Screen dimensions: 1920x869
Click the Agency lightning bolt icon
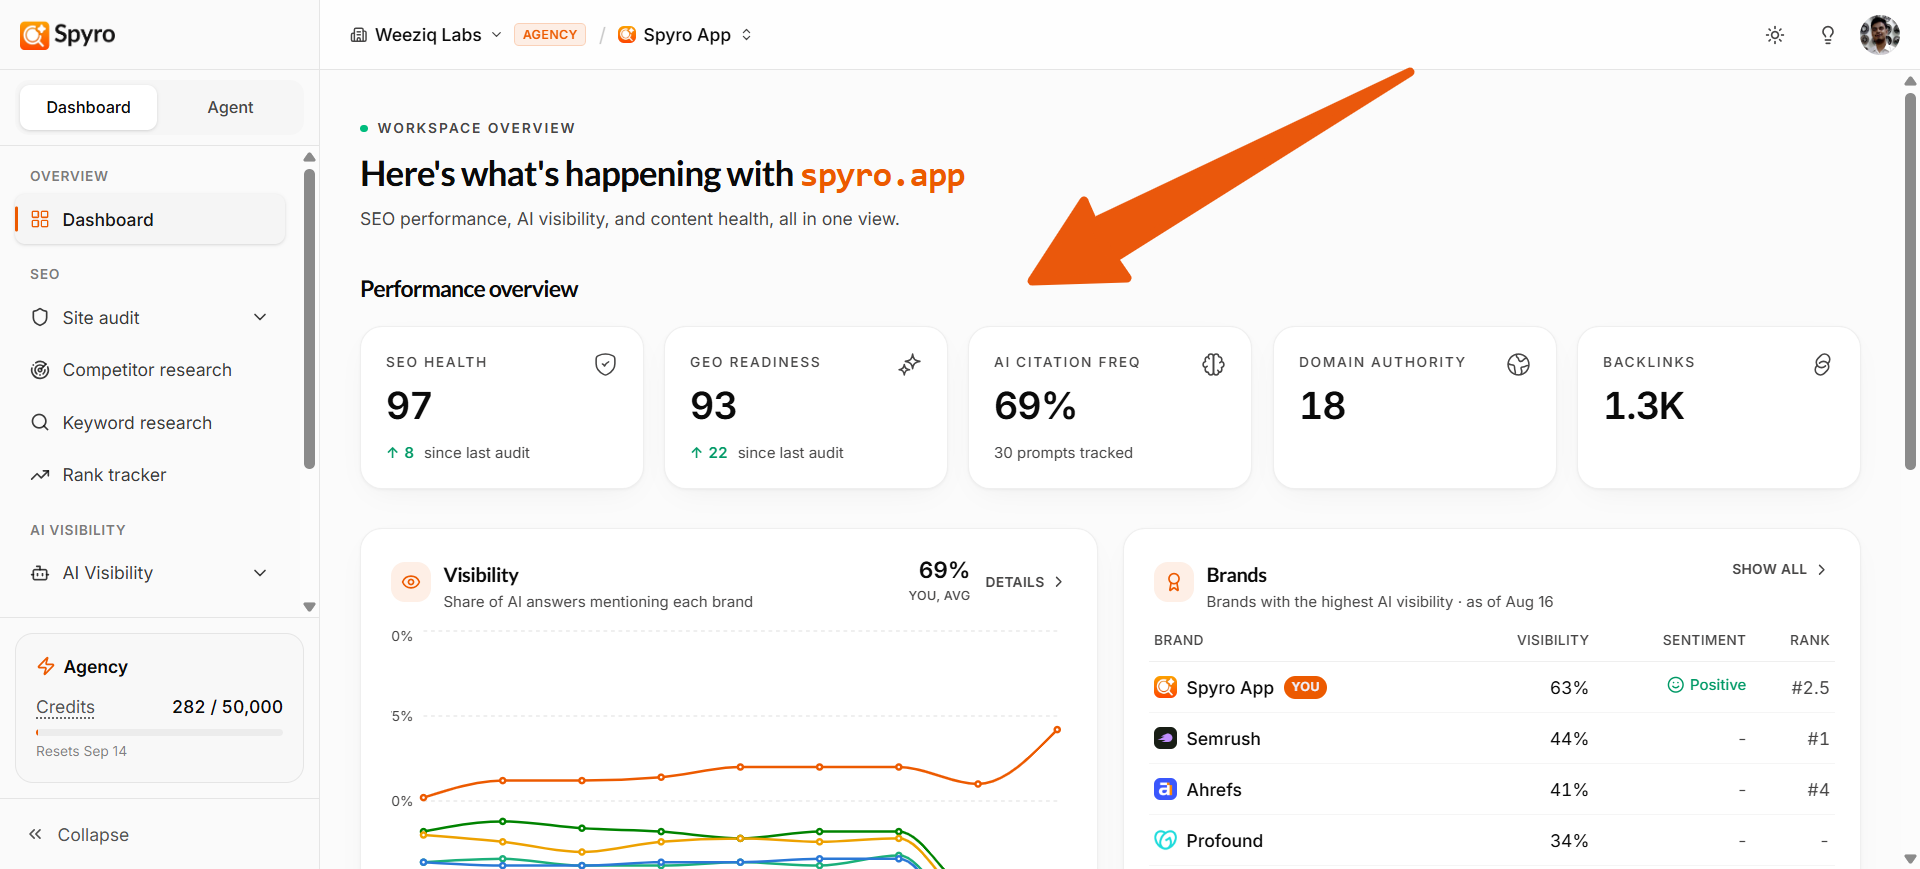[46, 666]
